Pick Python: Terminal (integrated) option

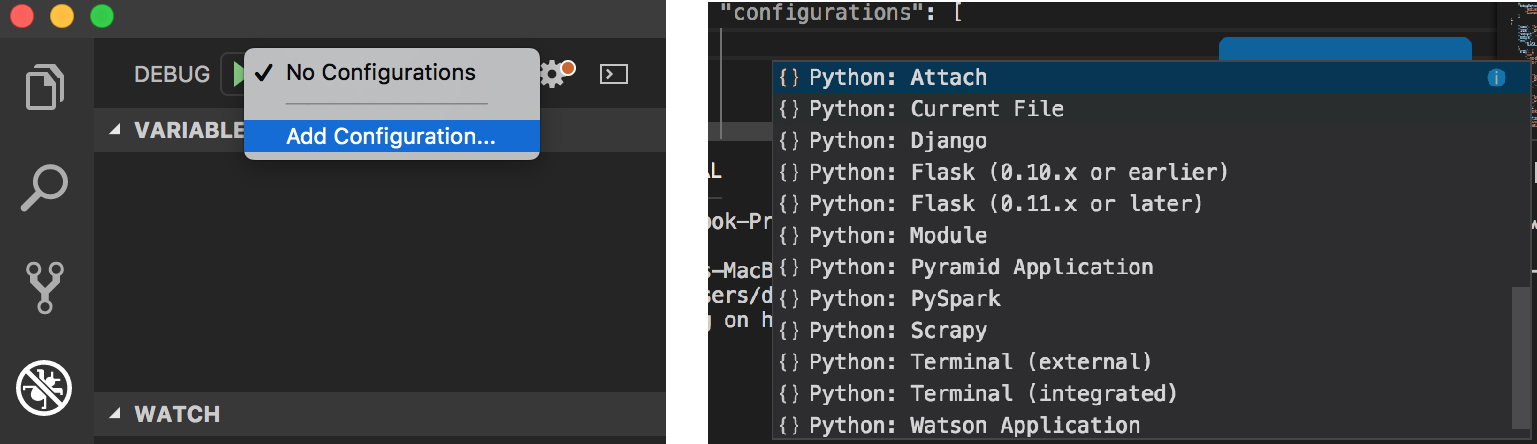click(992, 394)
